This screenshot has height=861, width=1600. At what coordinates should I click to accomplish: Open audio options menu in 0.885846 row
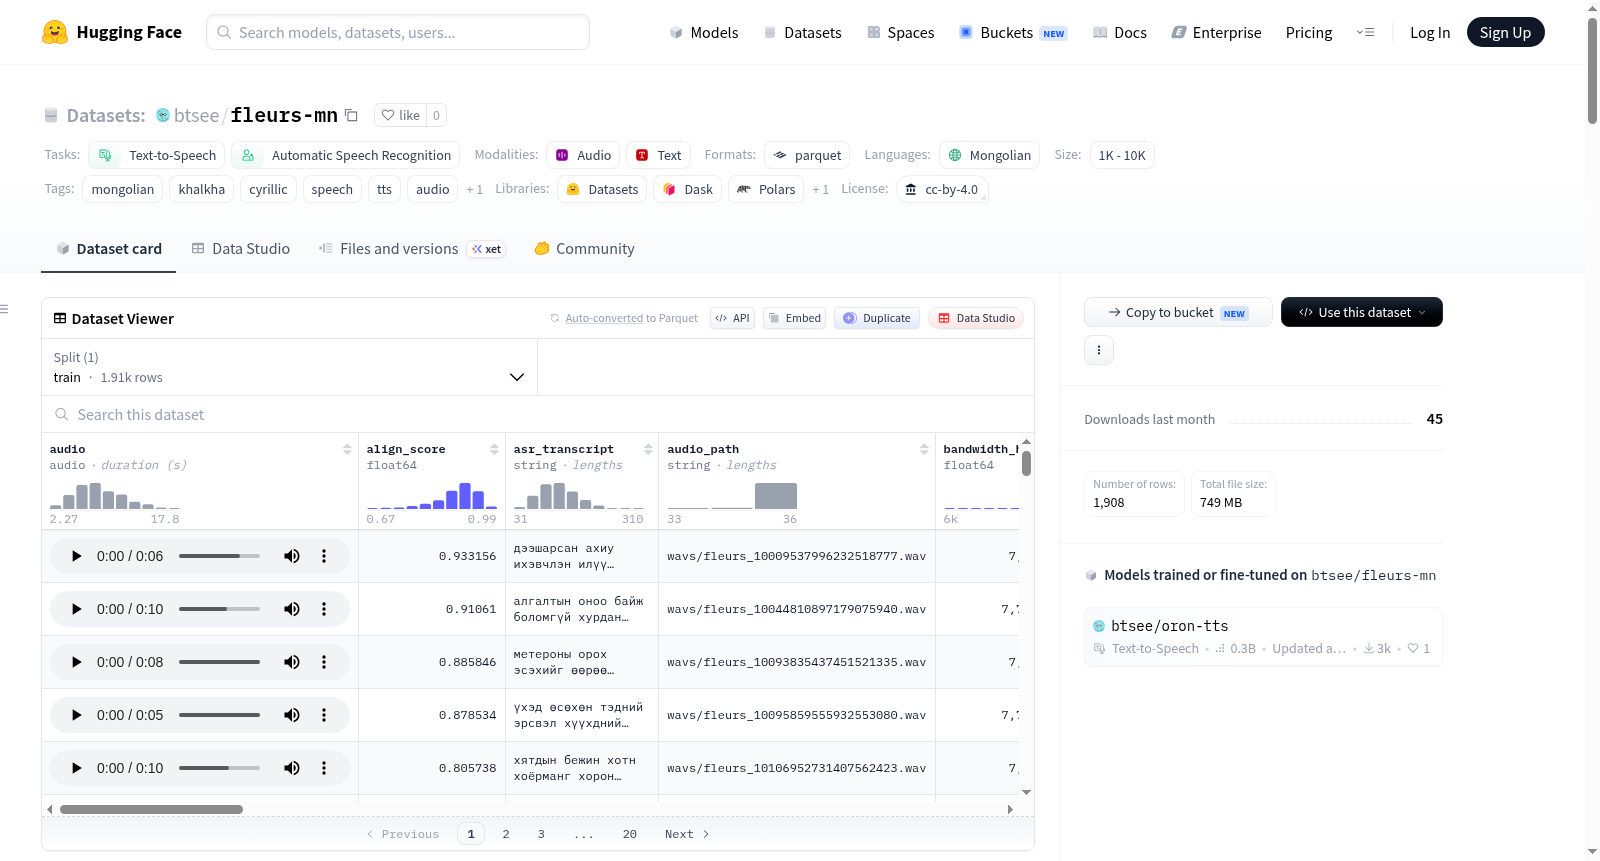click(x=324, y=662)
